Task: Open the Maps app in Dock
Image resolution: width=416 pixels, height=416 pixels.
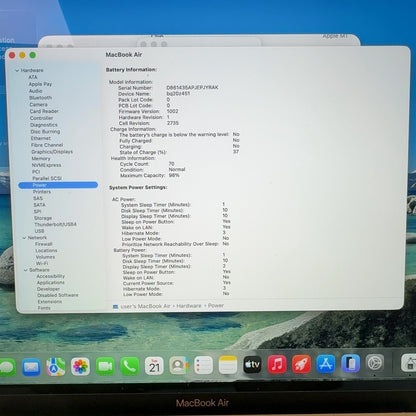Action: (x=56, y=367)
